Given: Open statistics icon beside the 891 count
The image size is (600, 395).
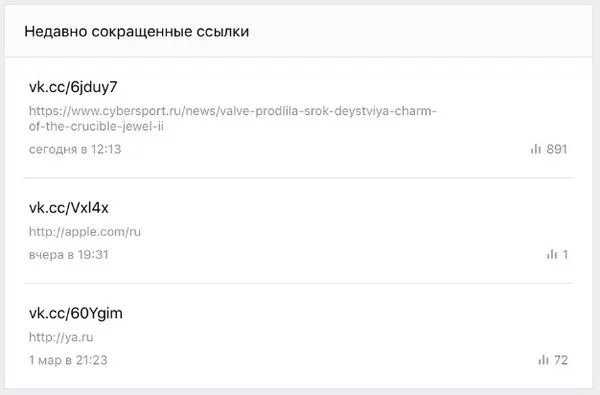Looking at the screenshot, I should tap(536, 149).
